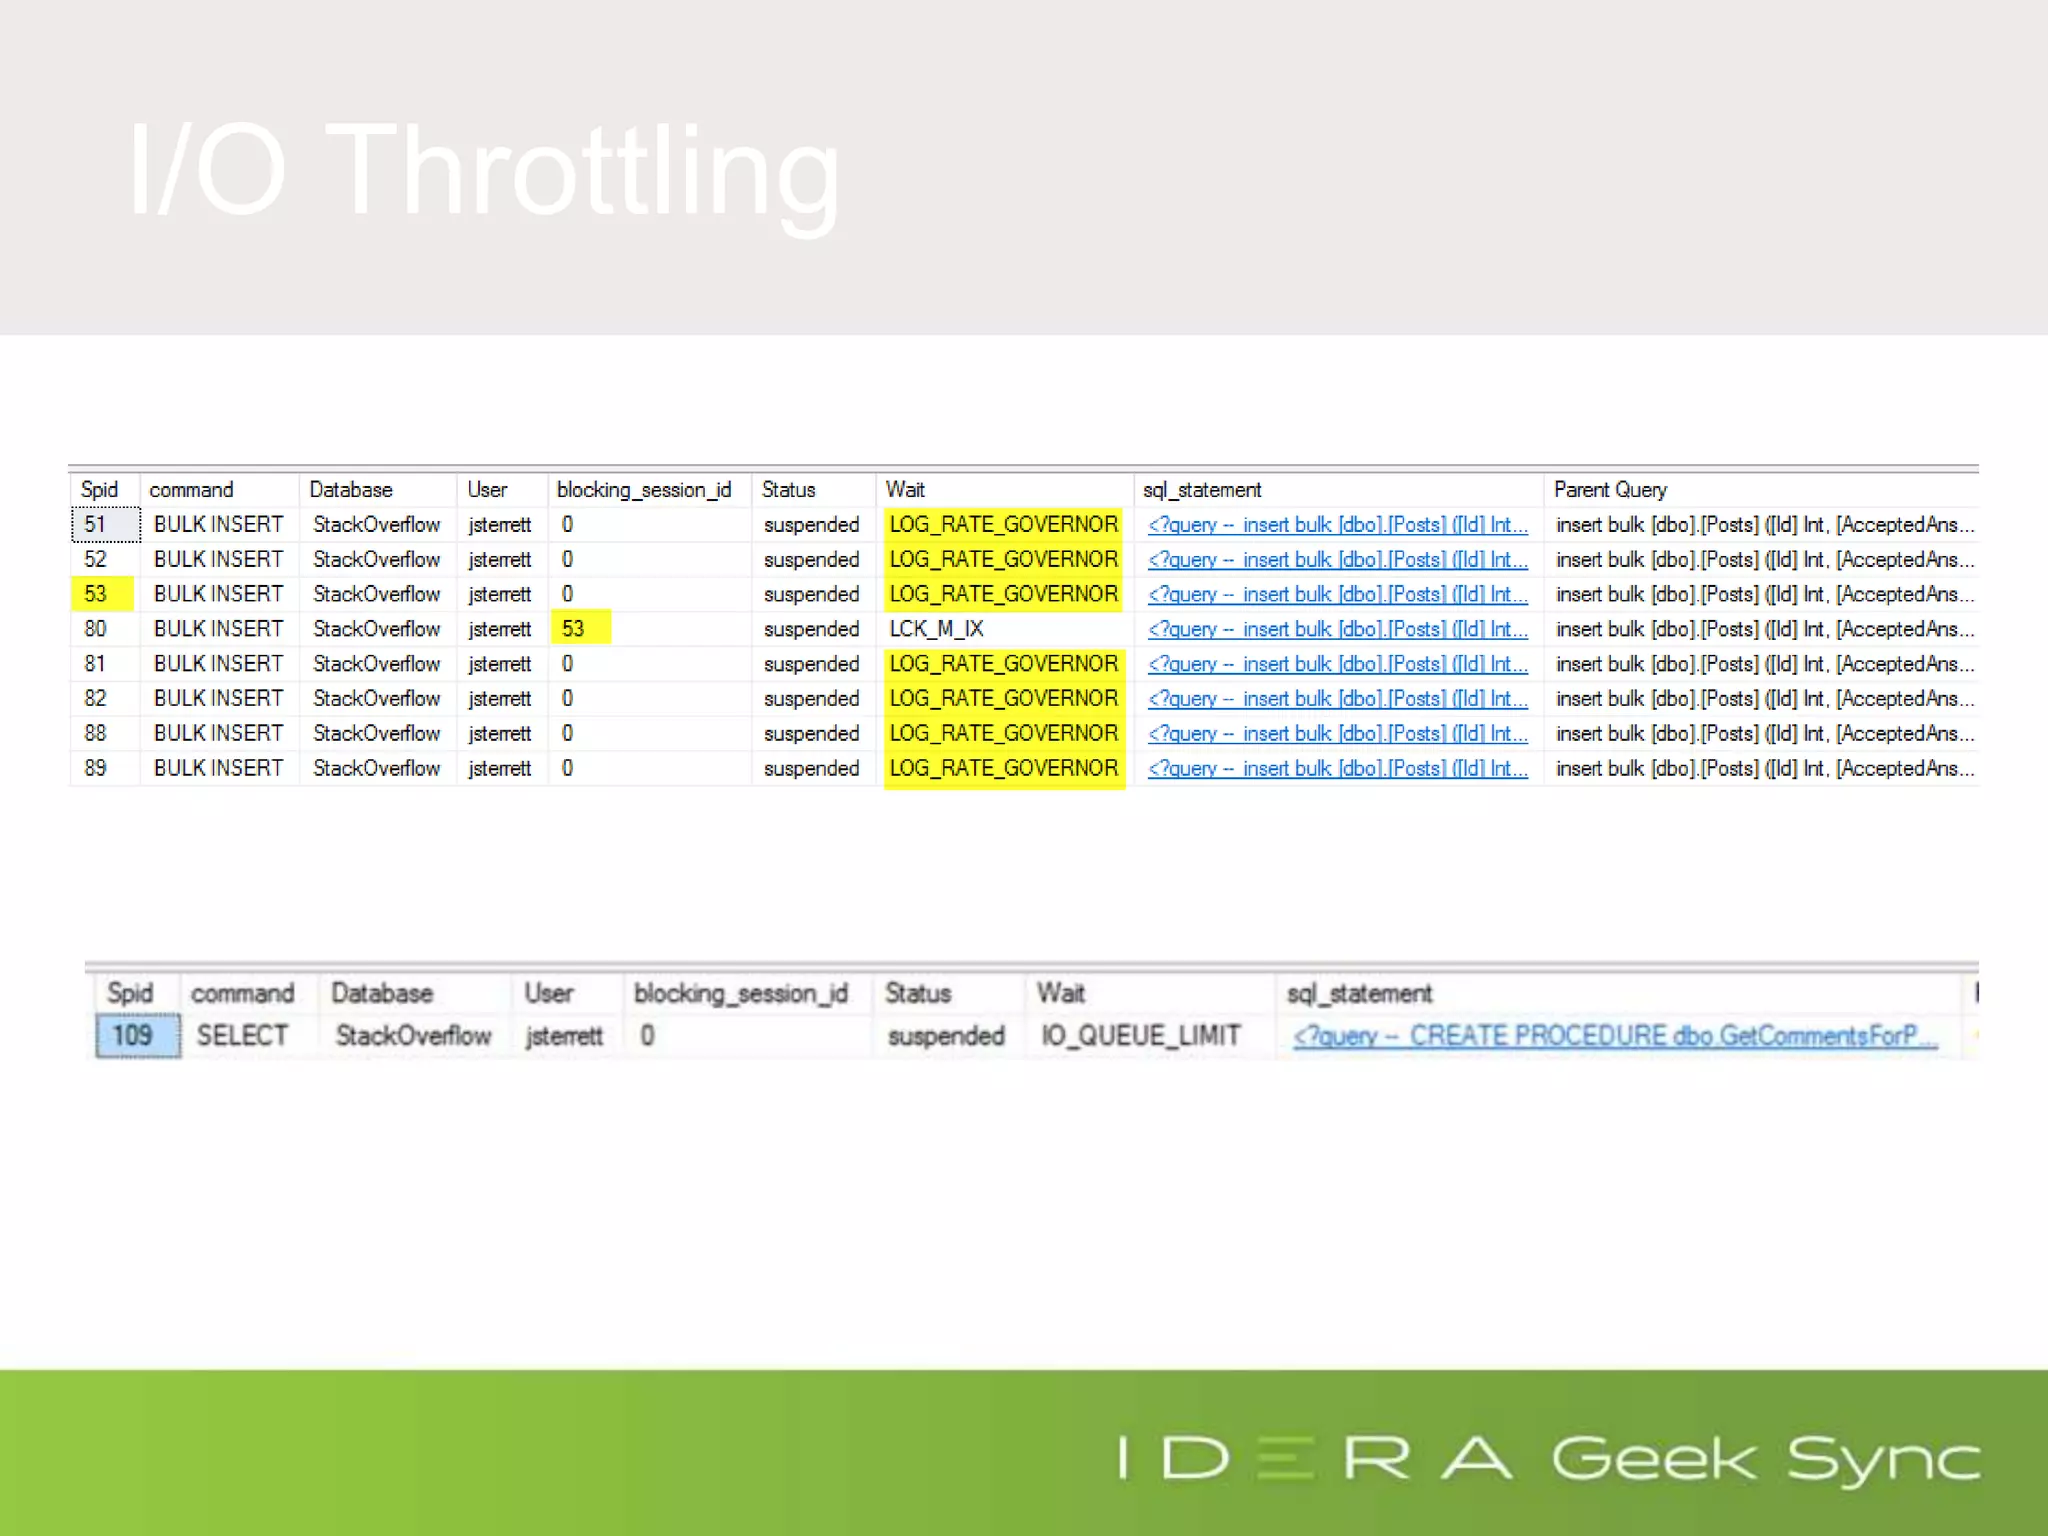Image resolution: width=2048 pixels, height=1536 pixels.
Task: Click Parent Query text in Spid 88 row
Action: point(1764,733)
